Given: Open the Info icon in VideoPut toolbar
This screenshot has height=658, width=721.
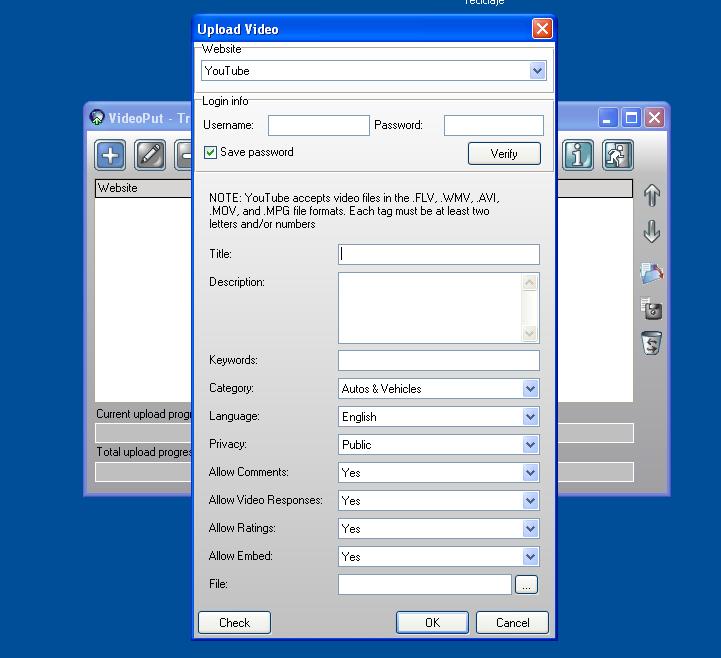Looking at the screenshot, I should pyautogui.click(x=578, y=155).
